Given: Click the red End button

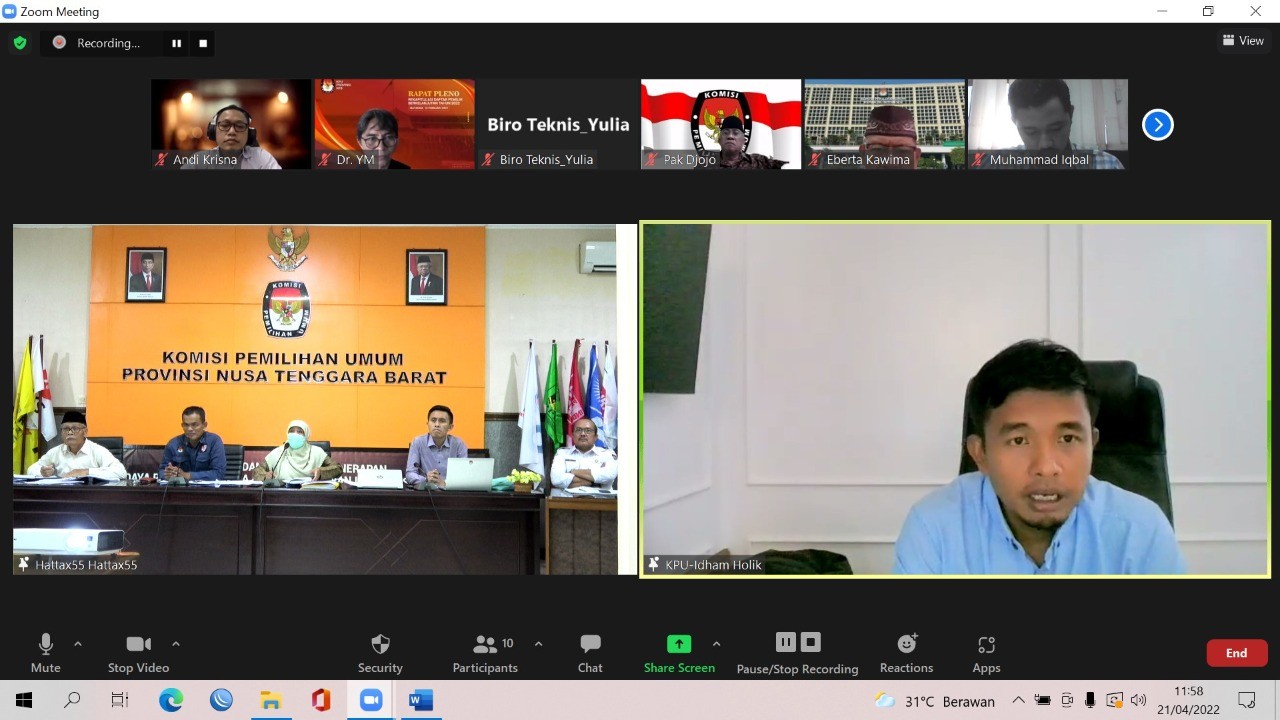Looking at the screenshot, I should click(1236, 653).
